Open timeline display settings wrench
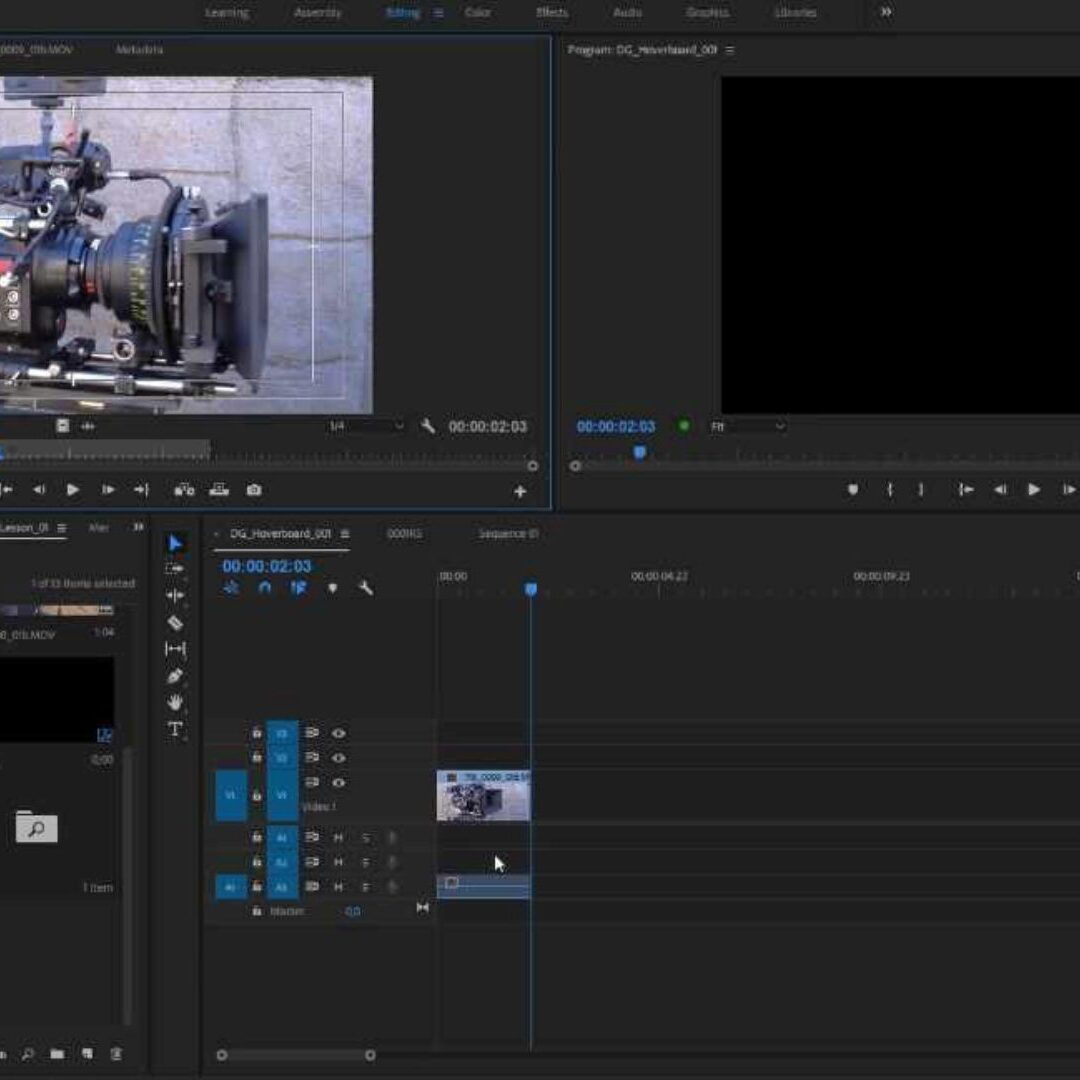 [366, 588]
